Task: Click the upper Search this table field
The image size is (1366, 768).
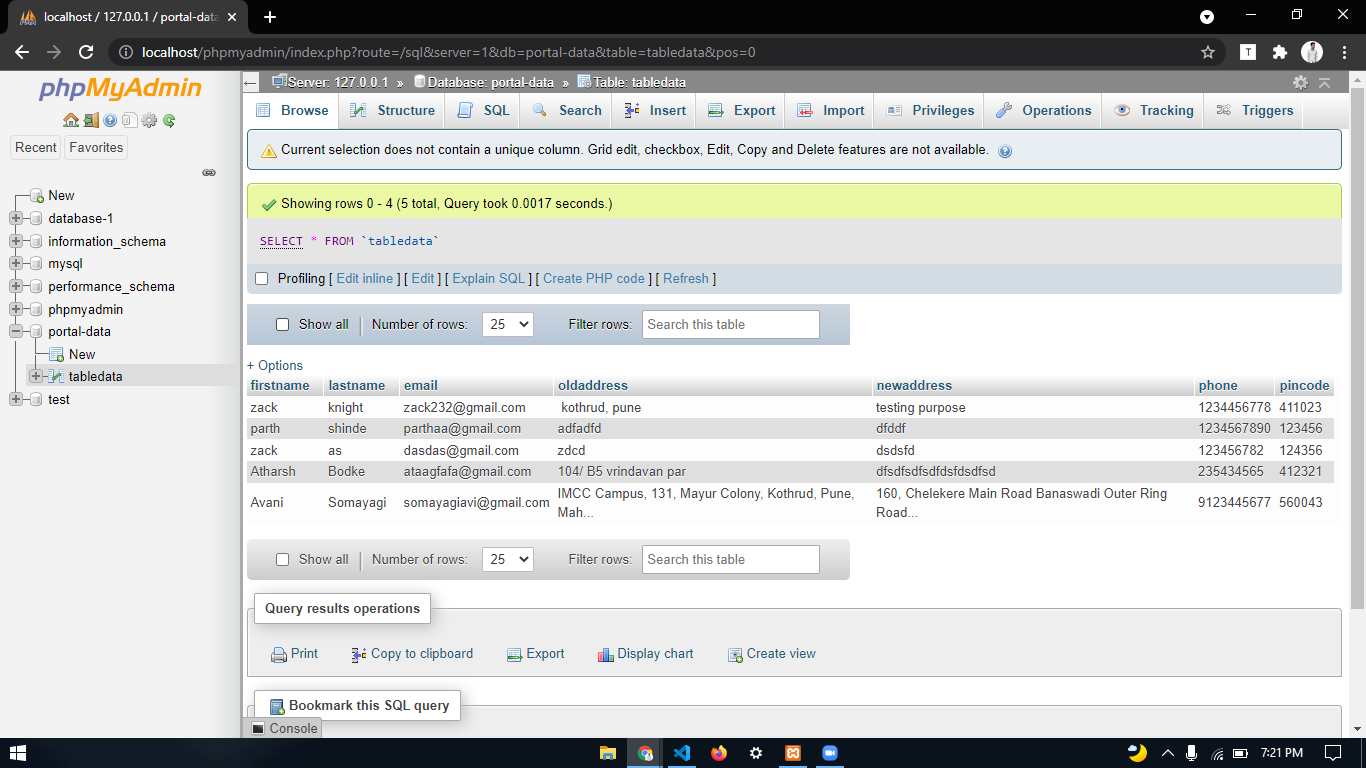Action: coord(731,324)
